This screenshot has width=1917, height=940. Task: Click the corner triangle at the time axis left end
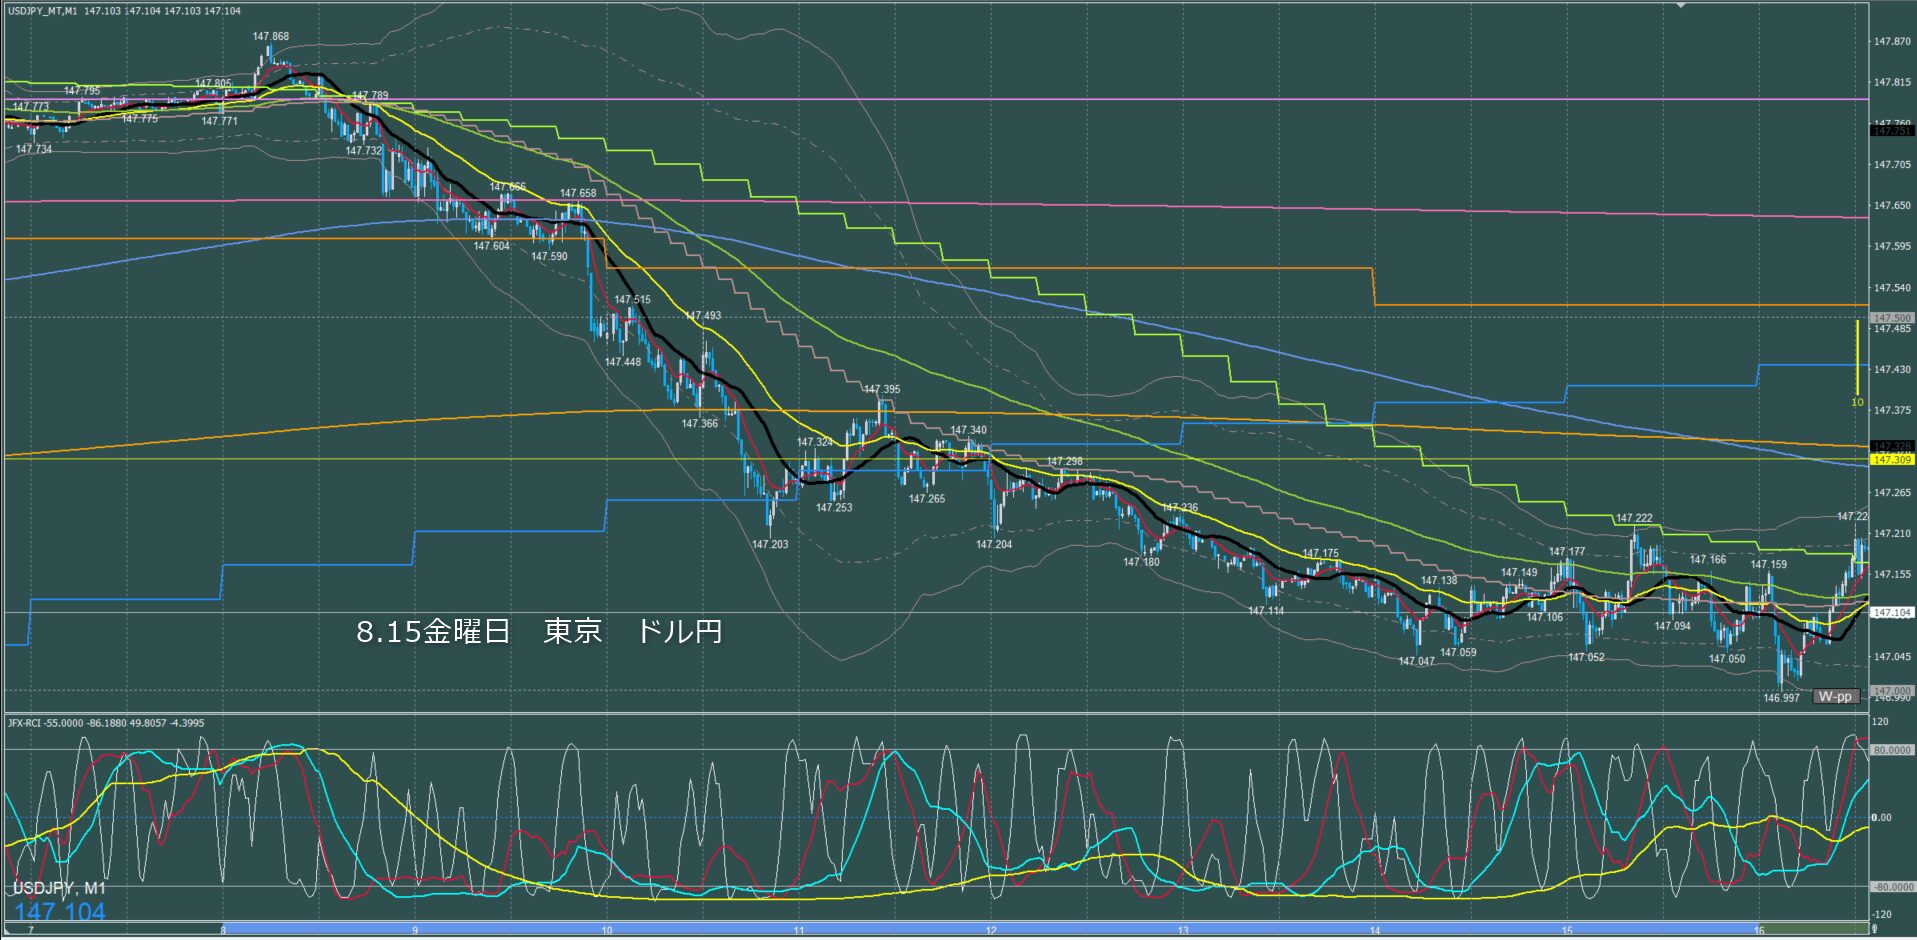click(6, 931)
